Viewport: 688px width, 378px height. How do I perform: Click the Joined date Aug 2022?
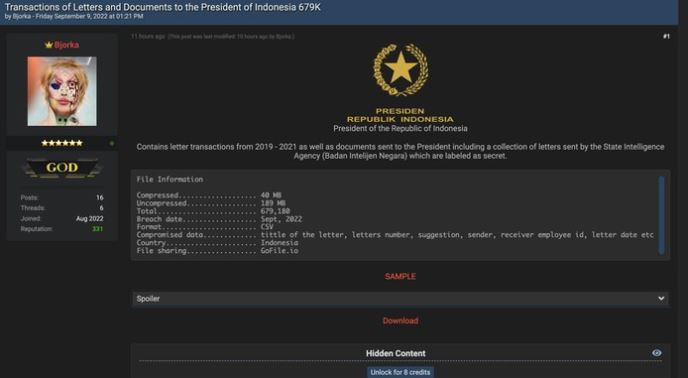[x=90, y=218]
